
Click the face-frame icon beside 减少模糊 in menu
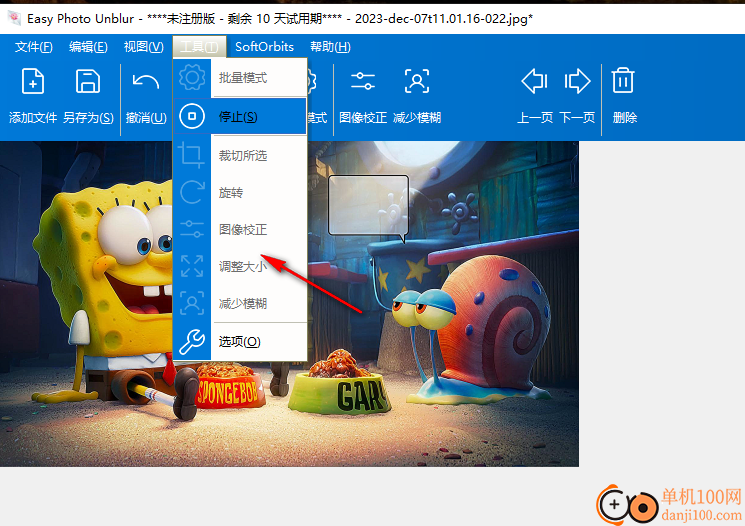[x=192, y=303]
